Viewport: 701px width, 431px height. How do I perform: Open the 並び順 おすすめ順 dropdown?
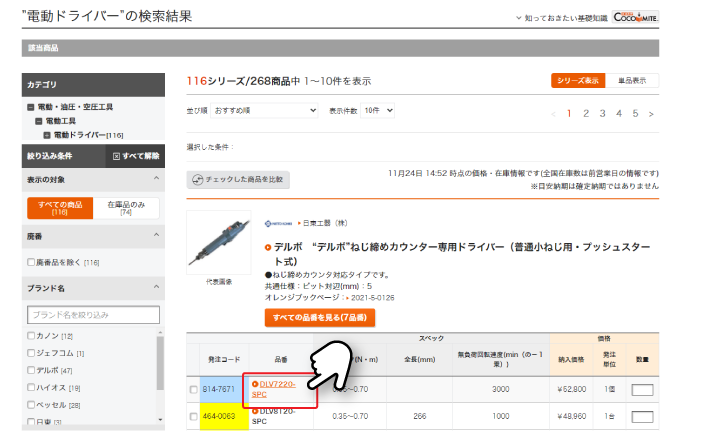pyautogui.click(x=264, y=110)
